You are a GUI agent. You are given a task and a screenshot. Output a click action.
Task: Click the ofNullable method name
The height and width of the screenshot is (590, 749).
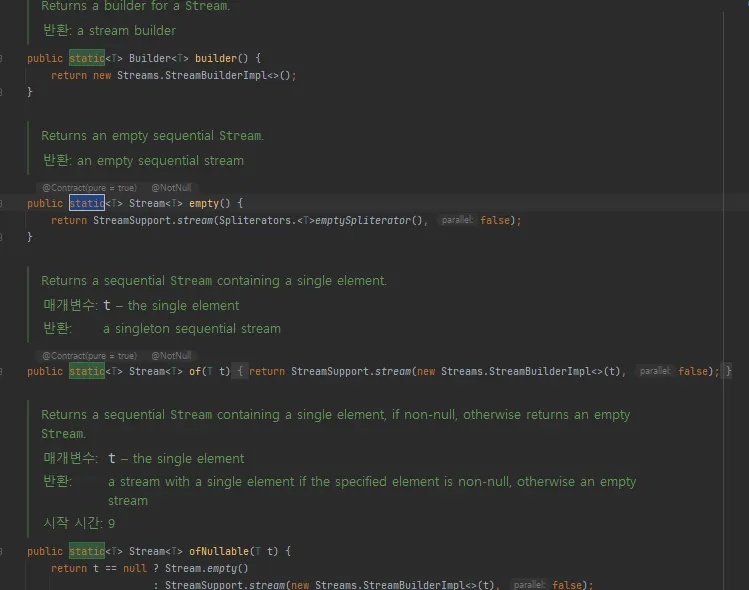point(219,551)
